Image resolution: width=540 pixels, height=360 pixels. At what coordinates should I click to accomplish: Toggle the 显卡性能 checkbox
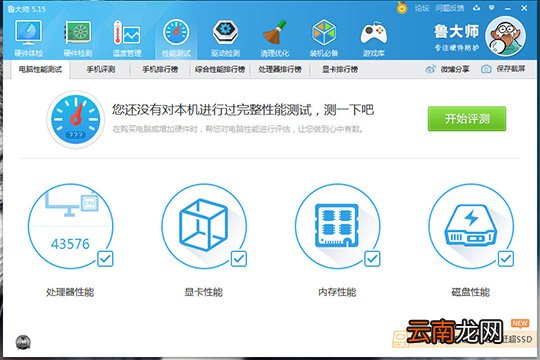point(239,259)
